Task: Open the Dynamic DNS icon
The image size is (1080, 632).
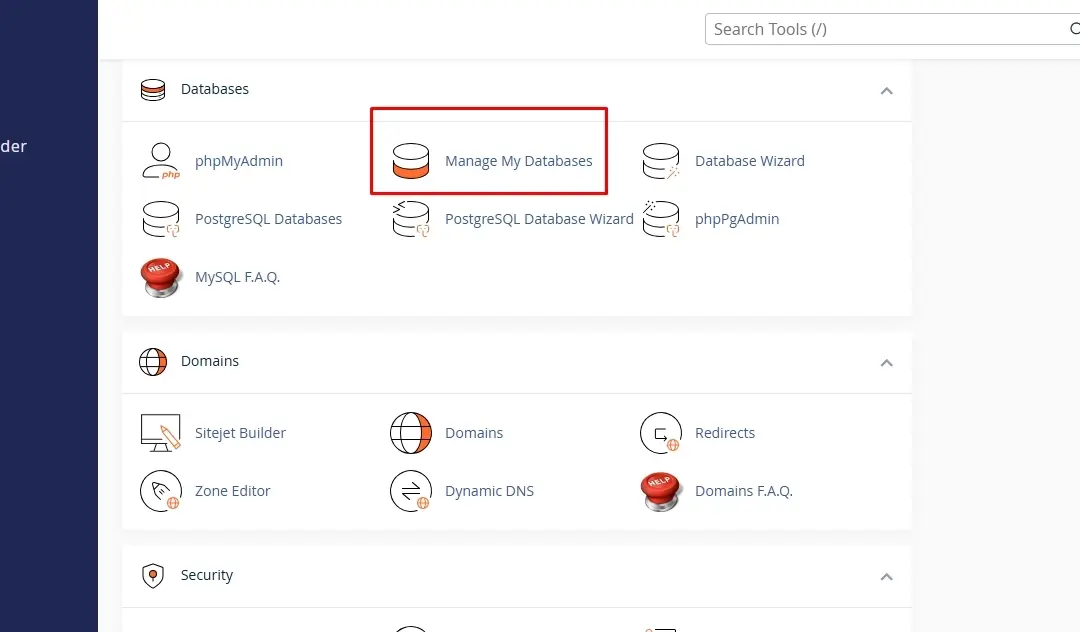Action: (x=411, y=491)
